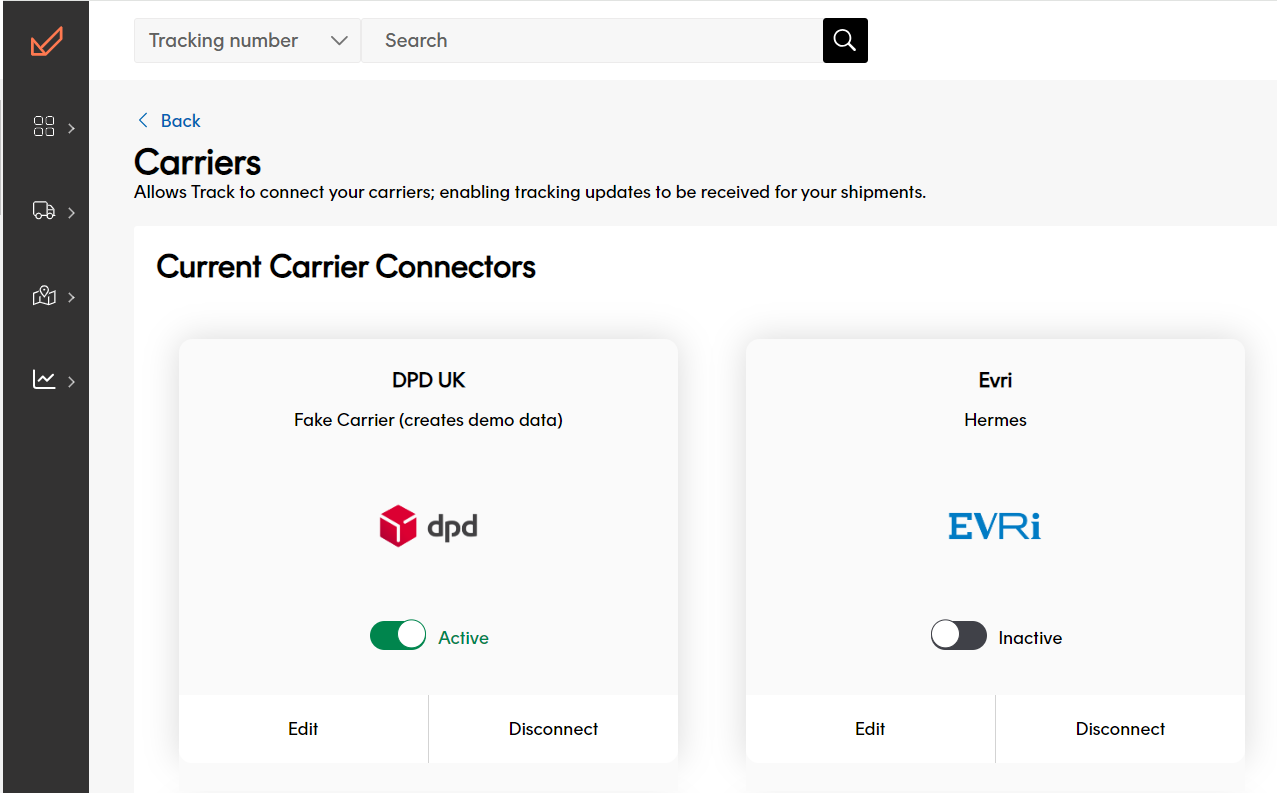Open the map pin icon in sidebar
This screenshot has width=1277, height=793.
click(44, 296)
